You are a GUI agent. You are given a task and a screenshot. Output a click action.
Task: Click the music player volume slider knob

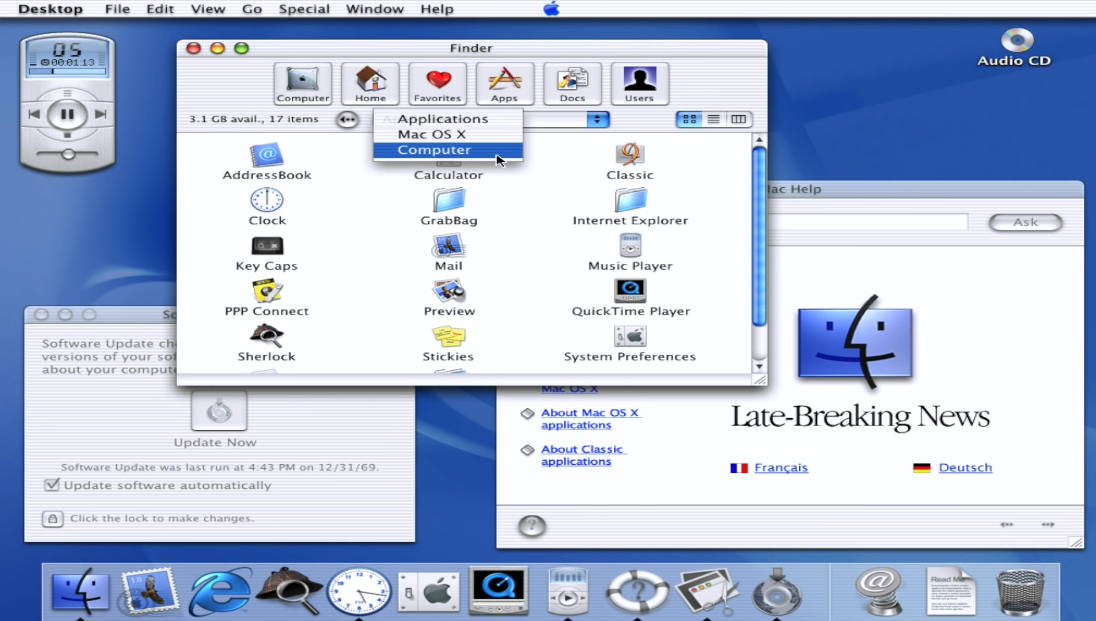tap(68, 153)
